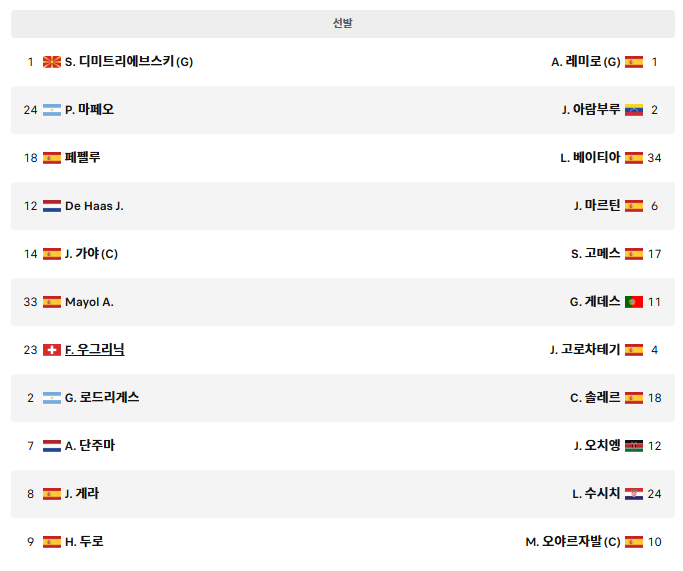Open the J. 고로차테기 player entry
This screenshot has height=571, width=683.
[585, 349]
